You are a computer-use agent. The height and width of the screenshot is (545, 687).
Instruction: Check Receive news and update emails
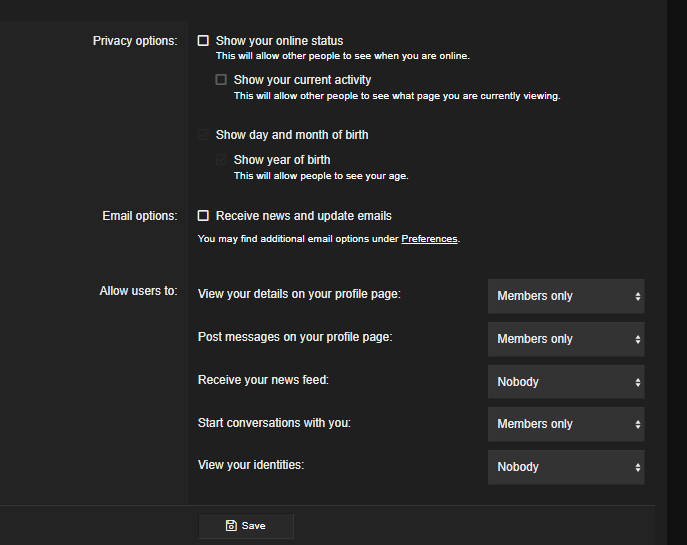tap(204, 216)
